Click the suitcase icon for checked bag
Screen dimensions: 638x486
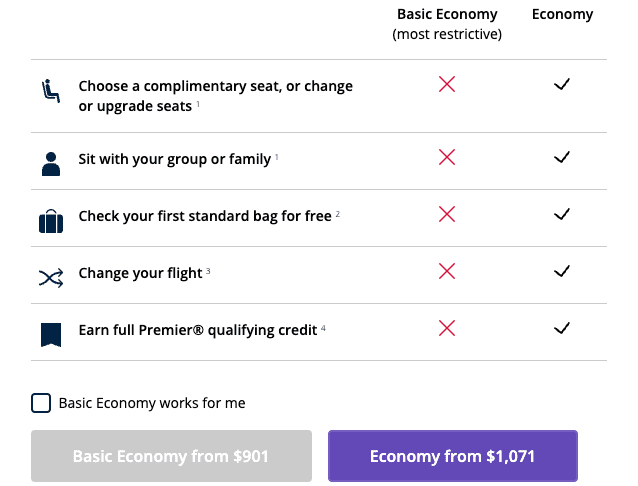[51, 221]
